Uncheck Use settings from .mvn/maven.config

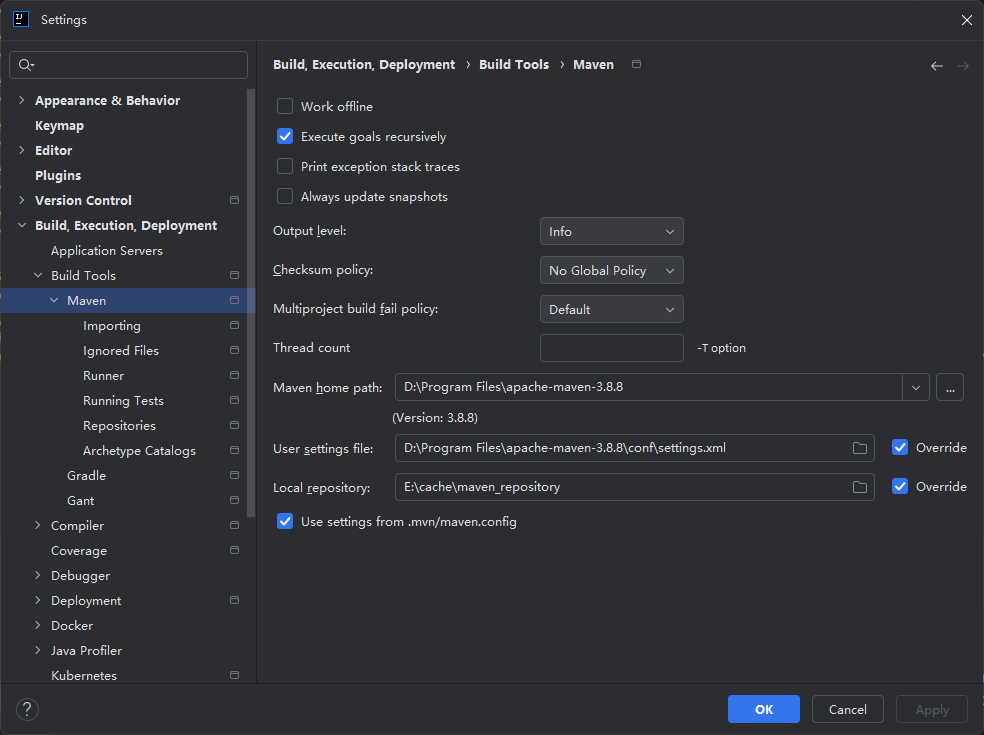pyautogui.click(x=285, y=522)
